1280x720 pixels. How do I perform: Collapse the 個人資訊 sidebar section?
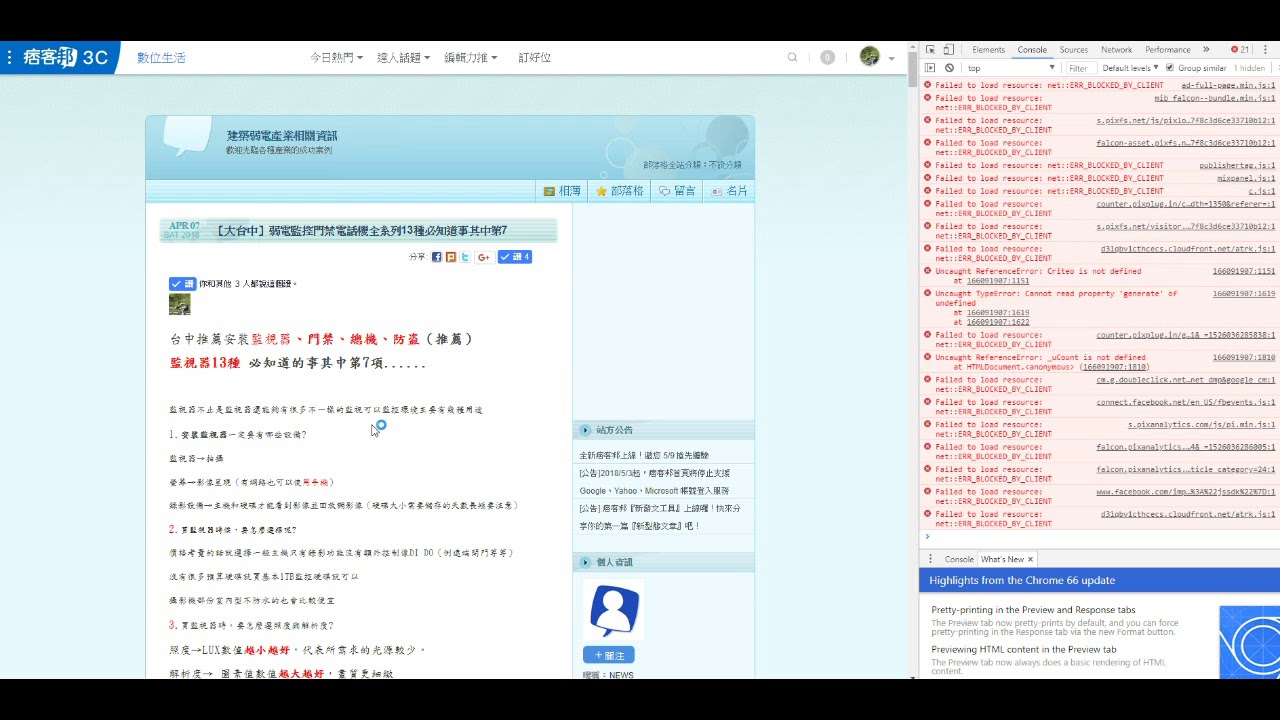point(586,562)
